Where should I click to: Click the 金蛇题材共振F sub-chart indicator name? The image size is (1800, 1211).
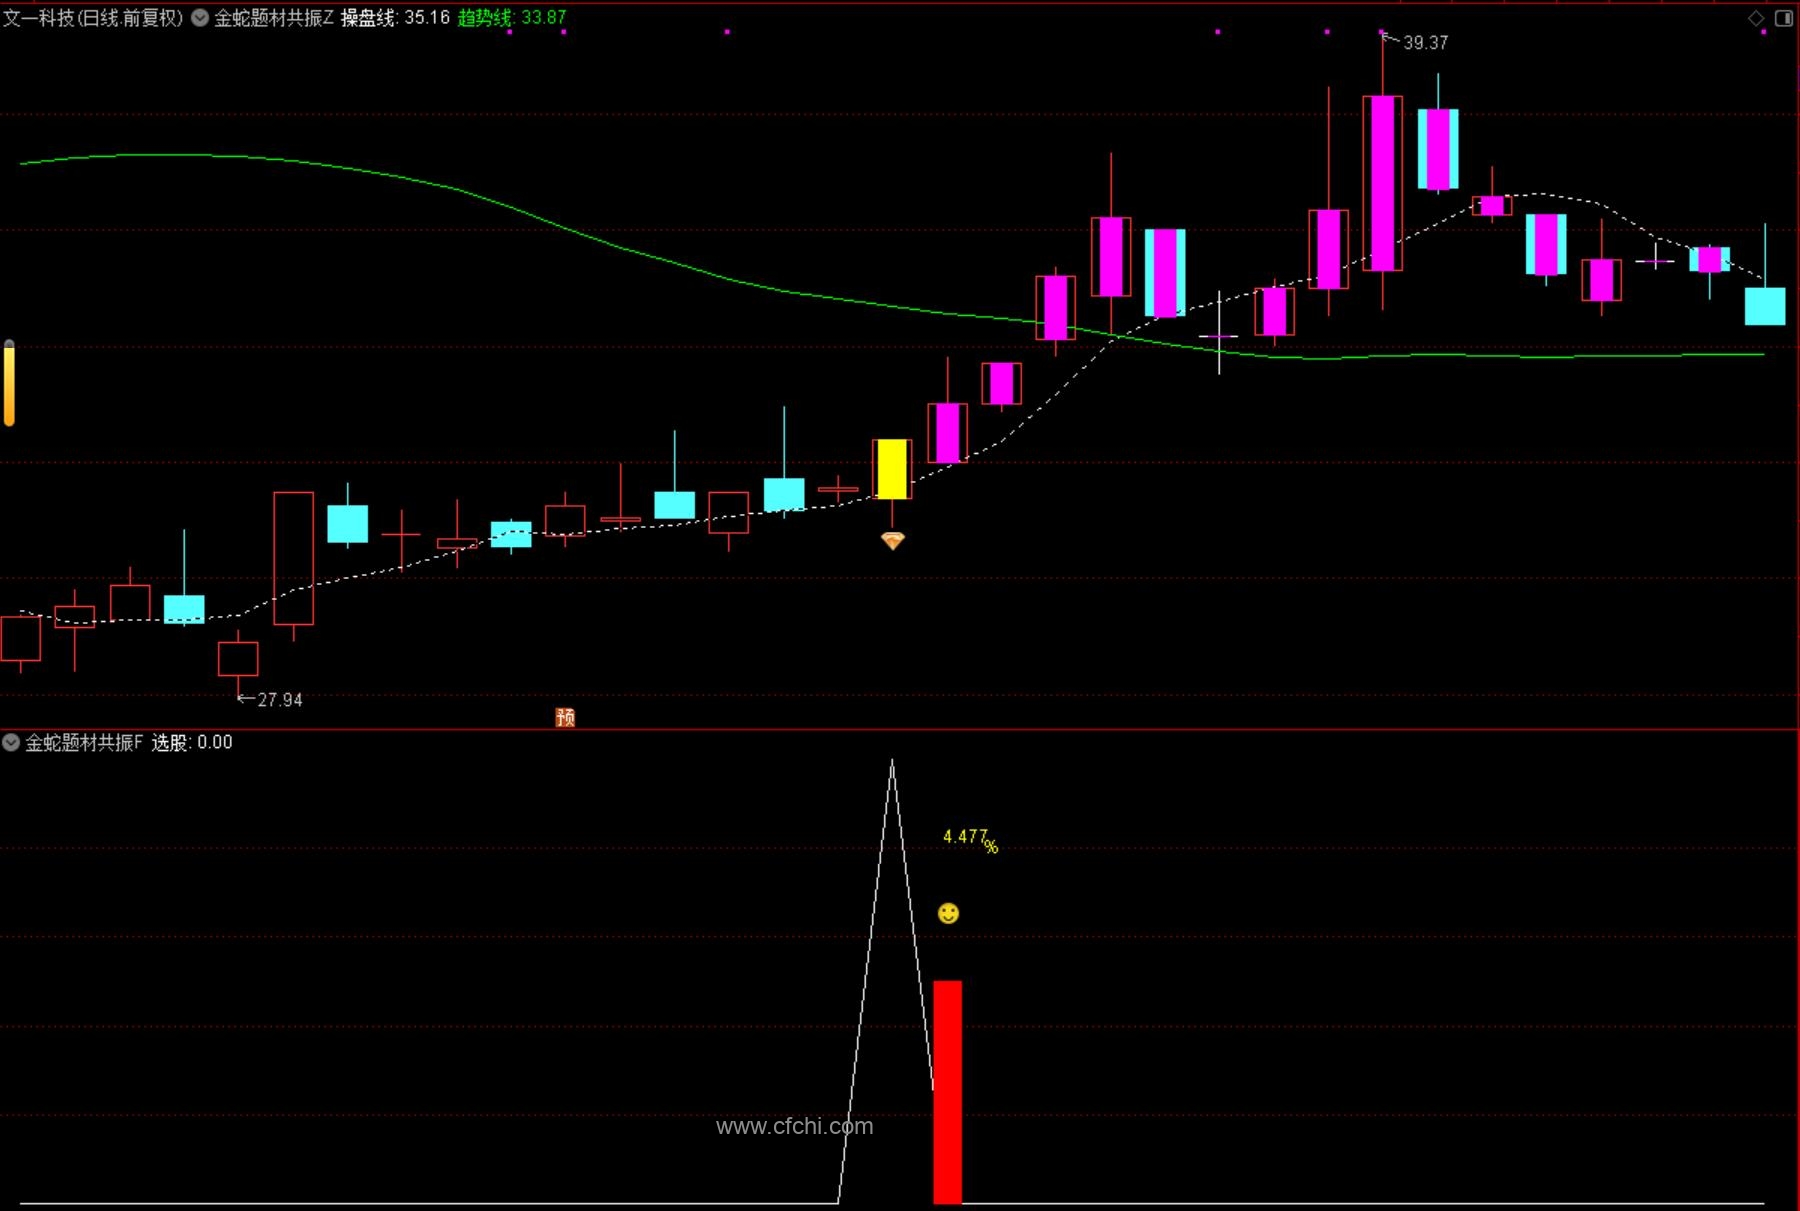tap(84, 742)
